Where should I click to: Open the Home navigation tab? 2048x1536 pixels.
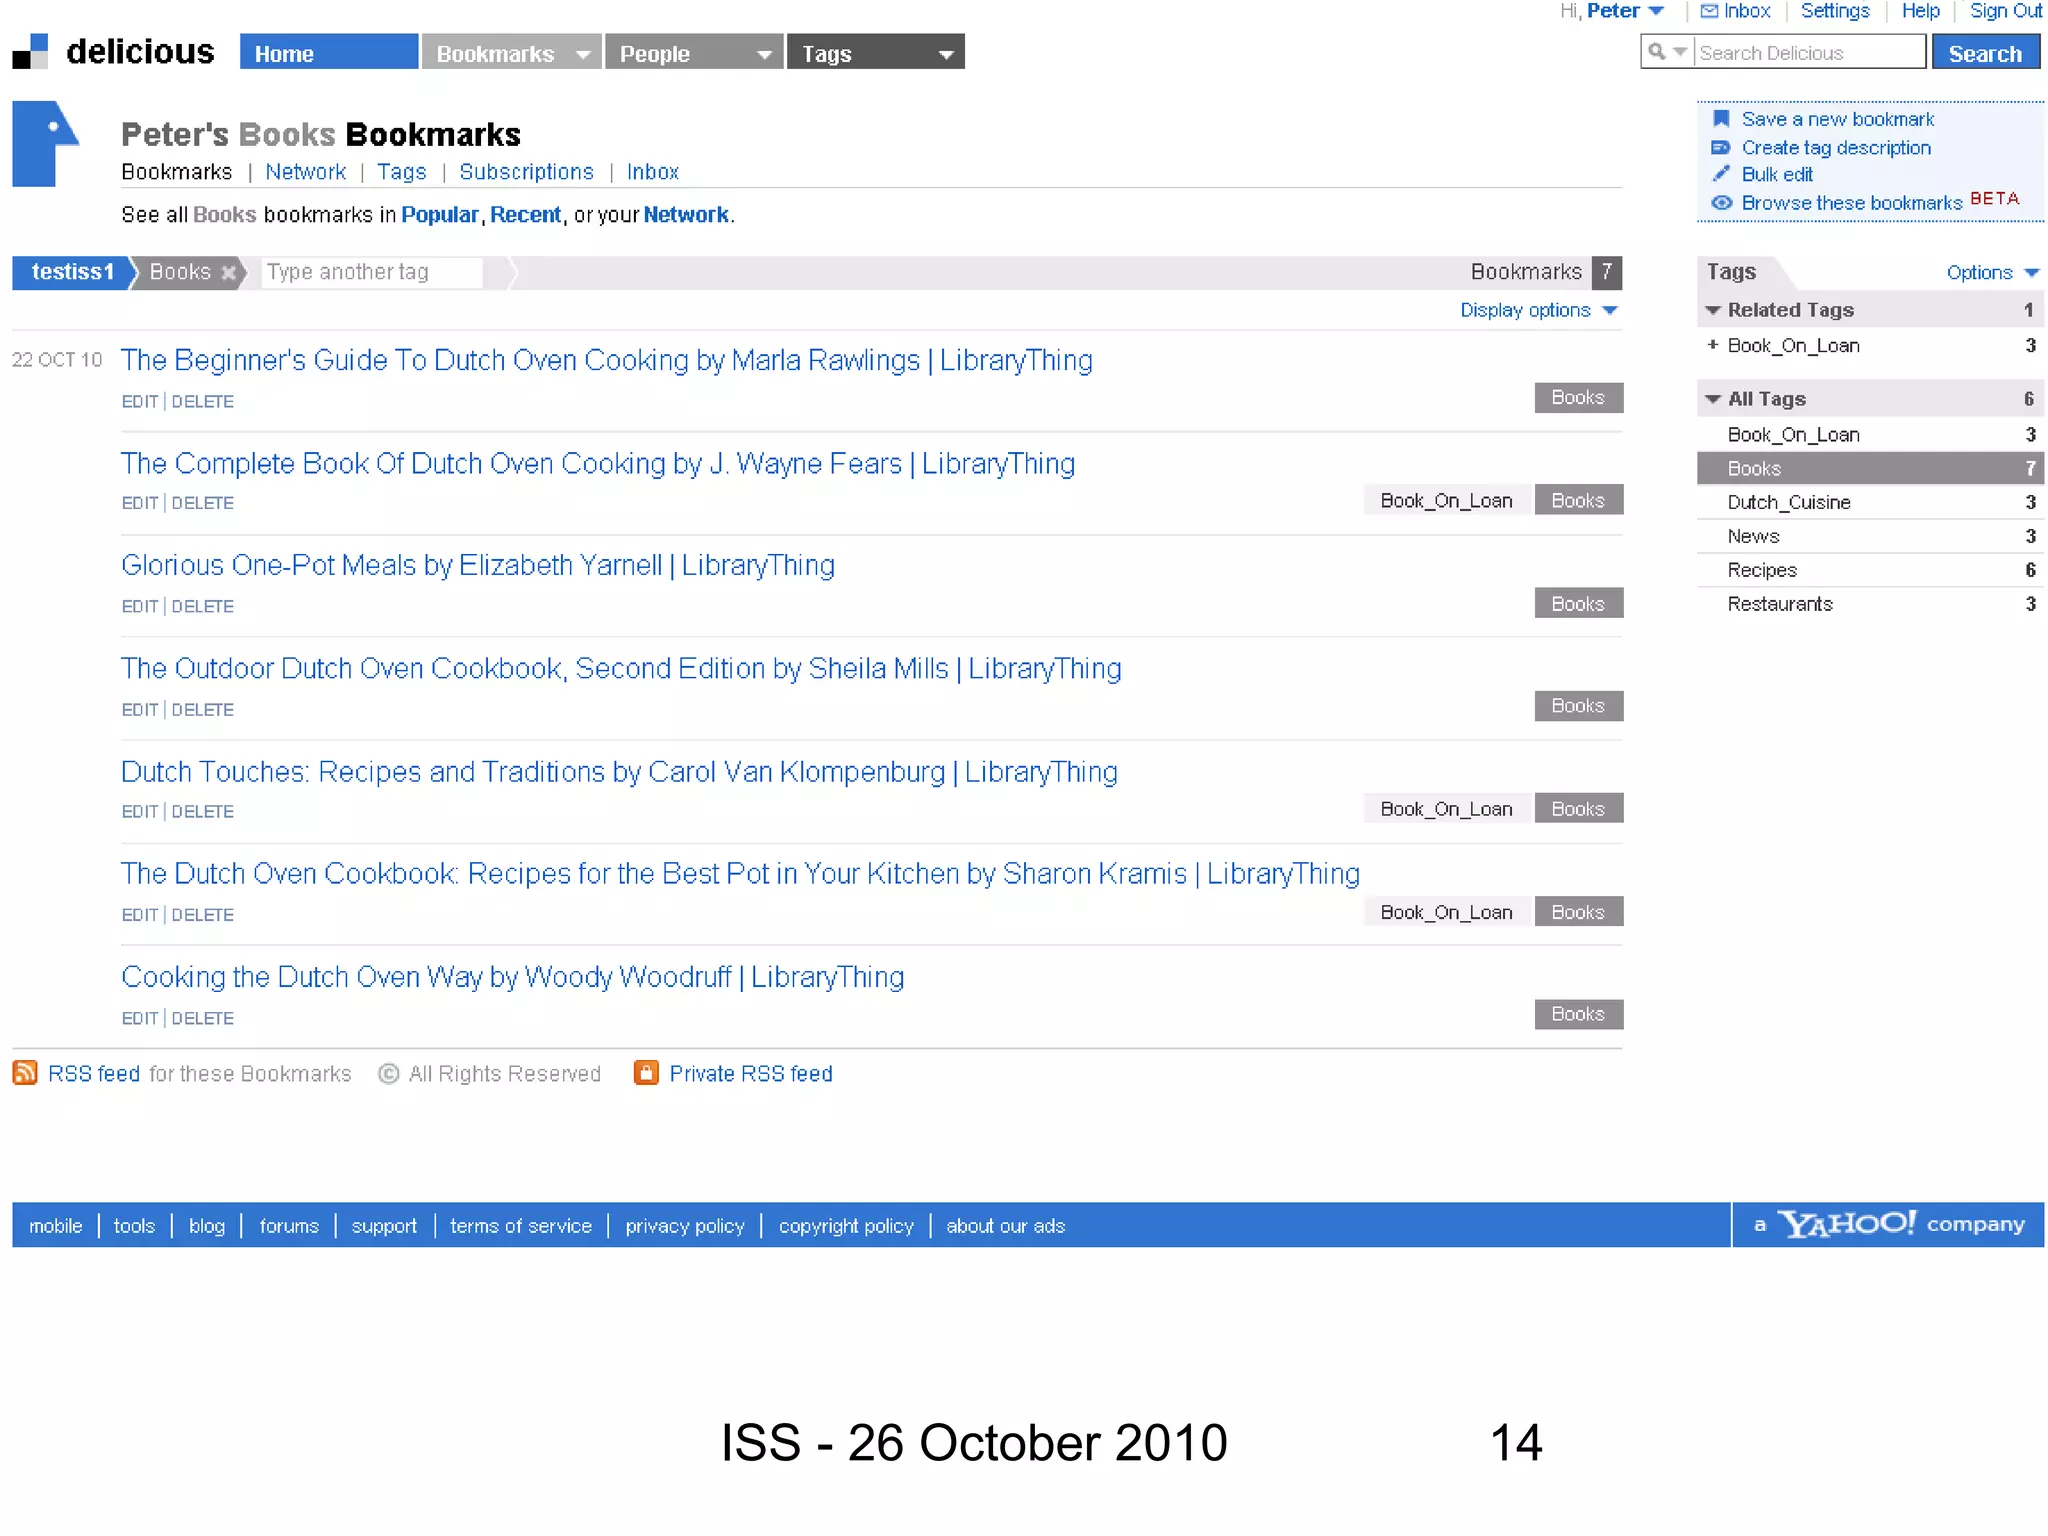pos(328,53)
